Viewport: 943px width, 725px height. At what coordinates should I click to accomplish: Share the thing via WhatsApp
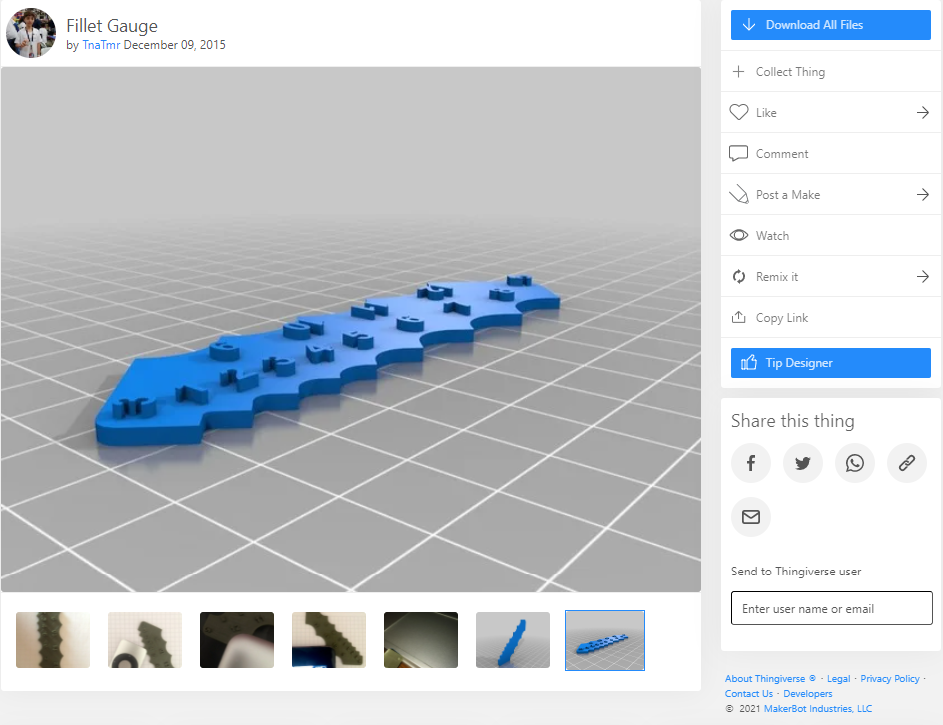[855, 463]
